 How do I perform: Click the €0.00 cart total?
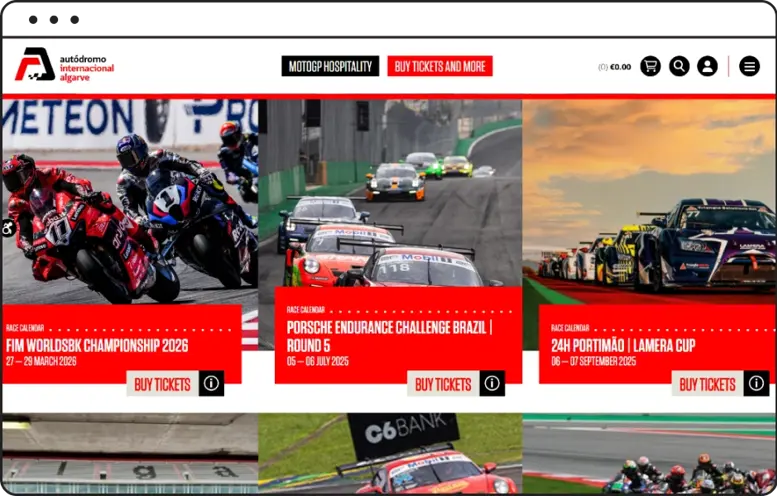coord(620,67)
